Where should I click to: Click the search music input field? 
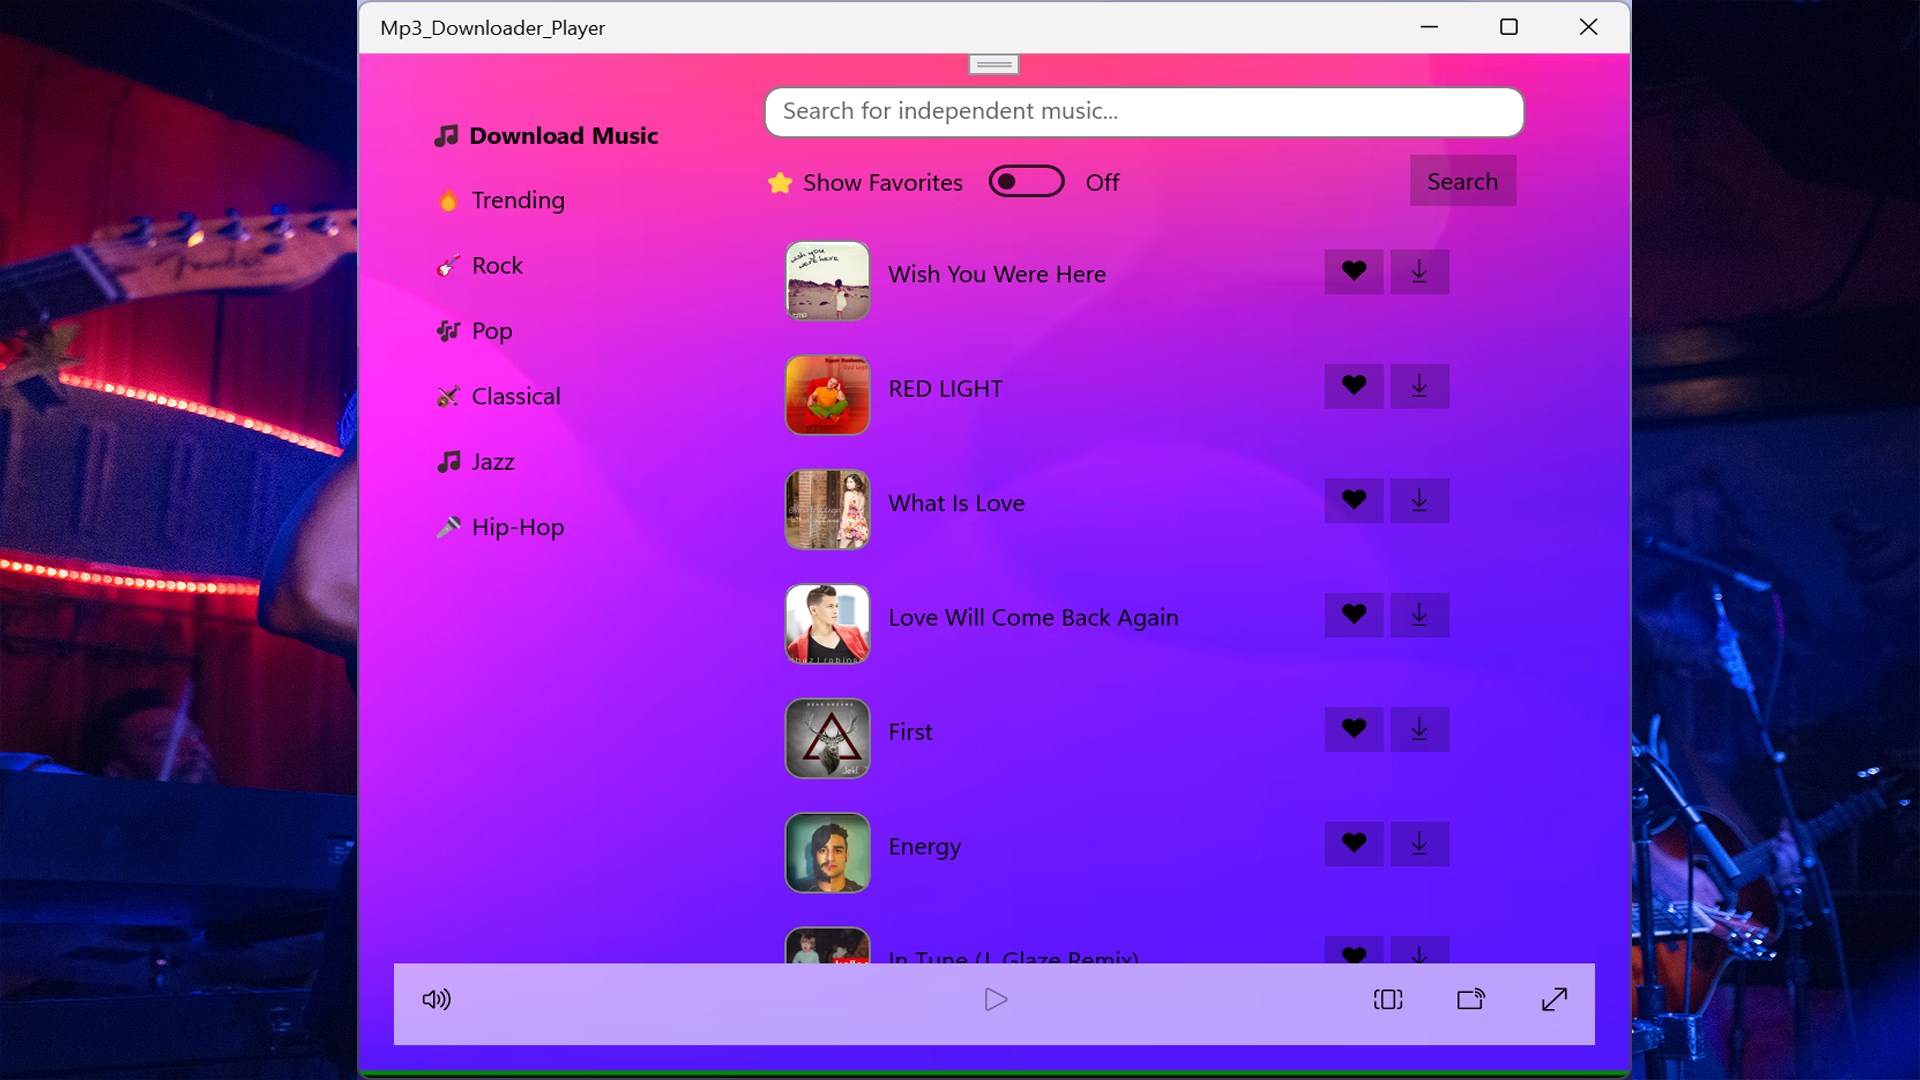pos(1143,112)
